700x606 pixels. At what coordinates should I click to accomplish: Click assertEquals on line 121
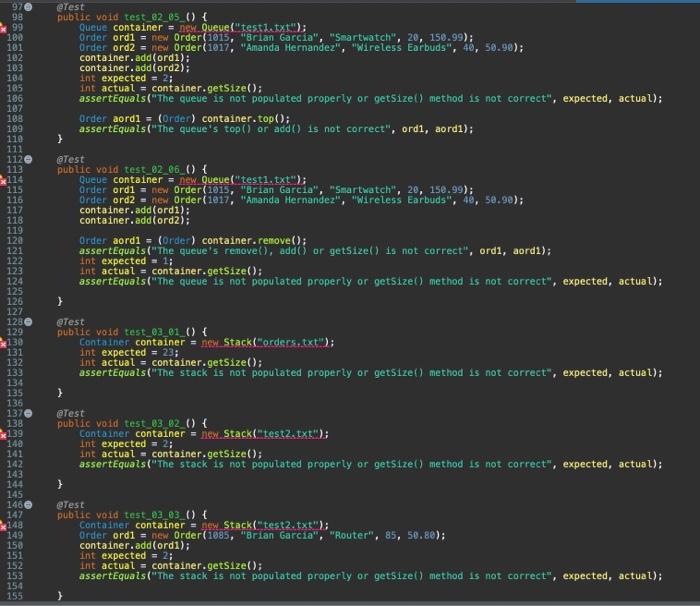112,251
